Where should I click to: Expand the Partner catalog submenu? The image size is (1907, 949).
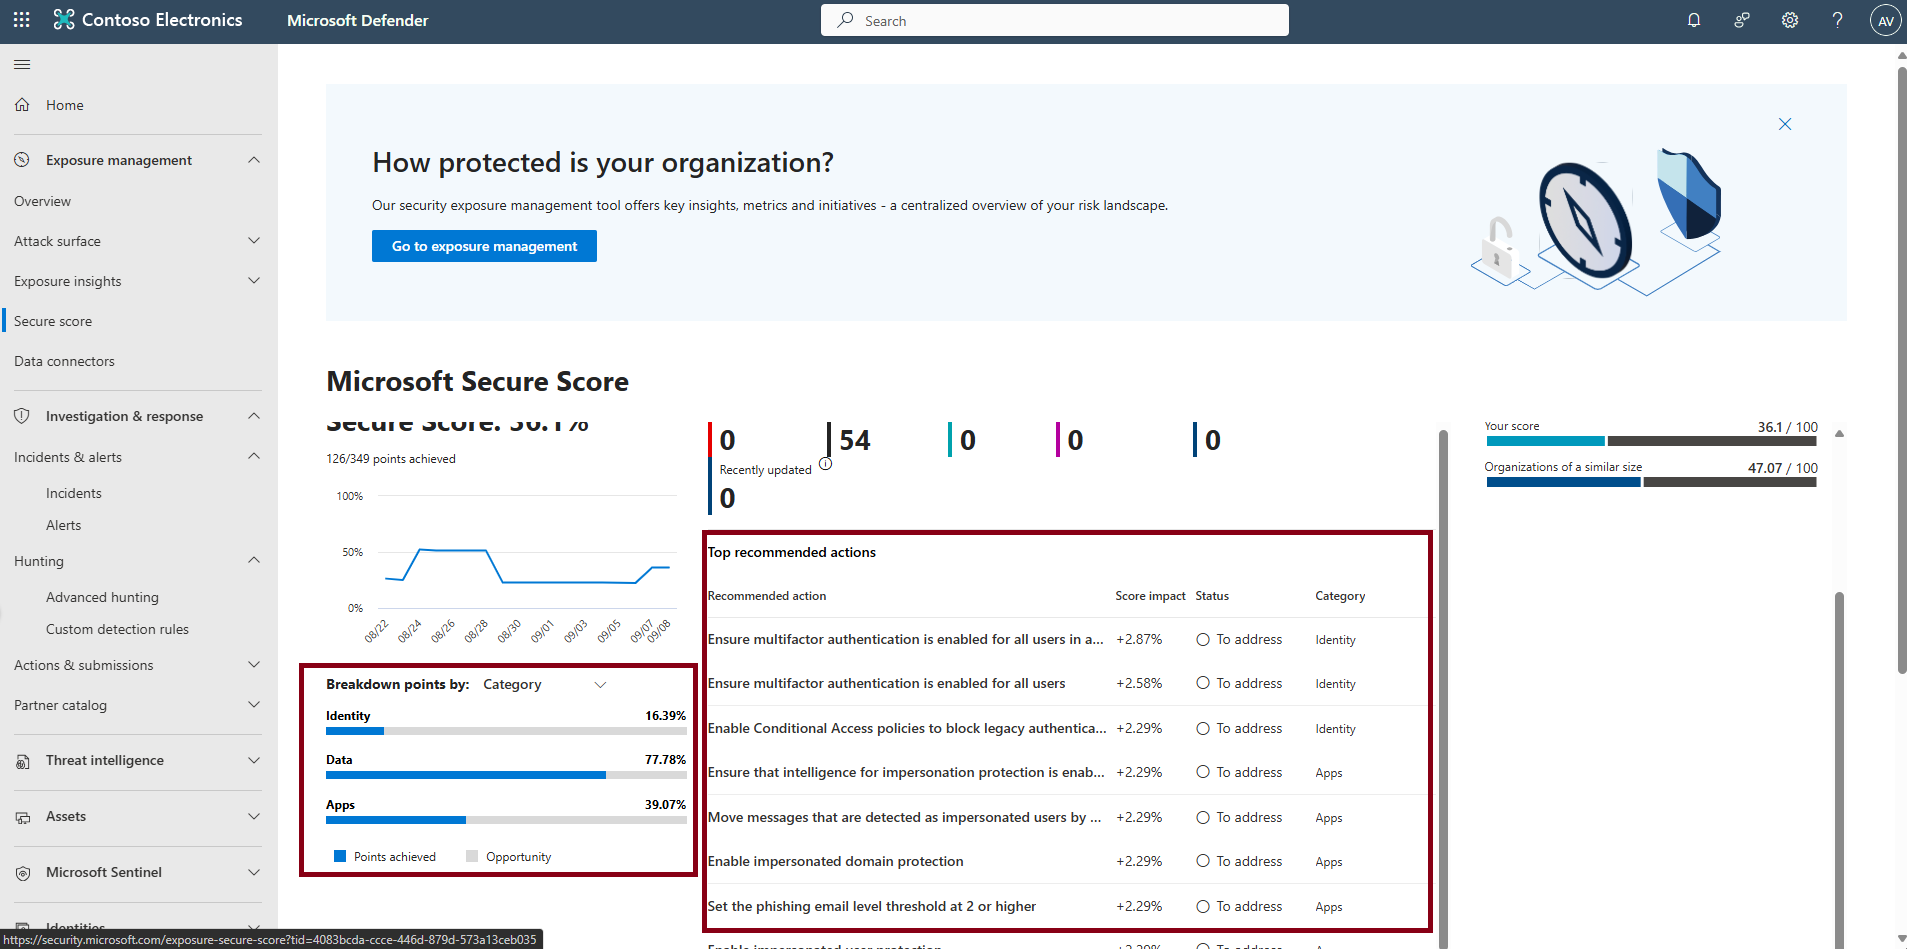(254, 705)
